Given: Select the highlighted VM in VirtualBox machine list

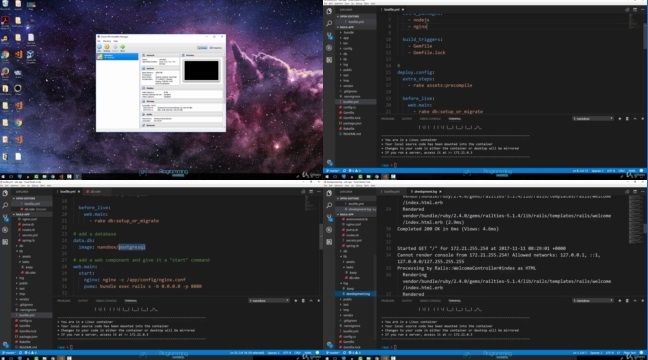Looking at the screenshot, I should pos(117,56).
